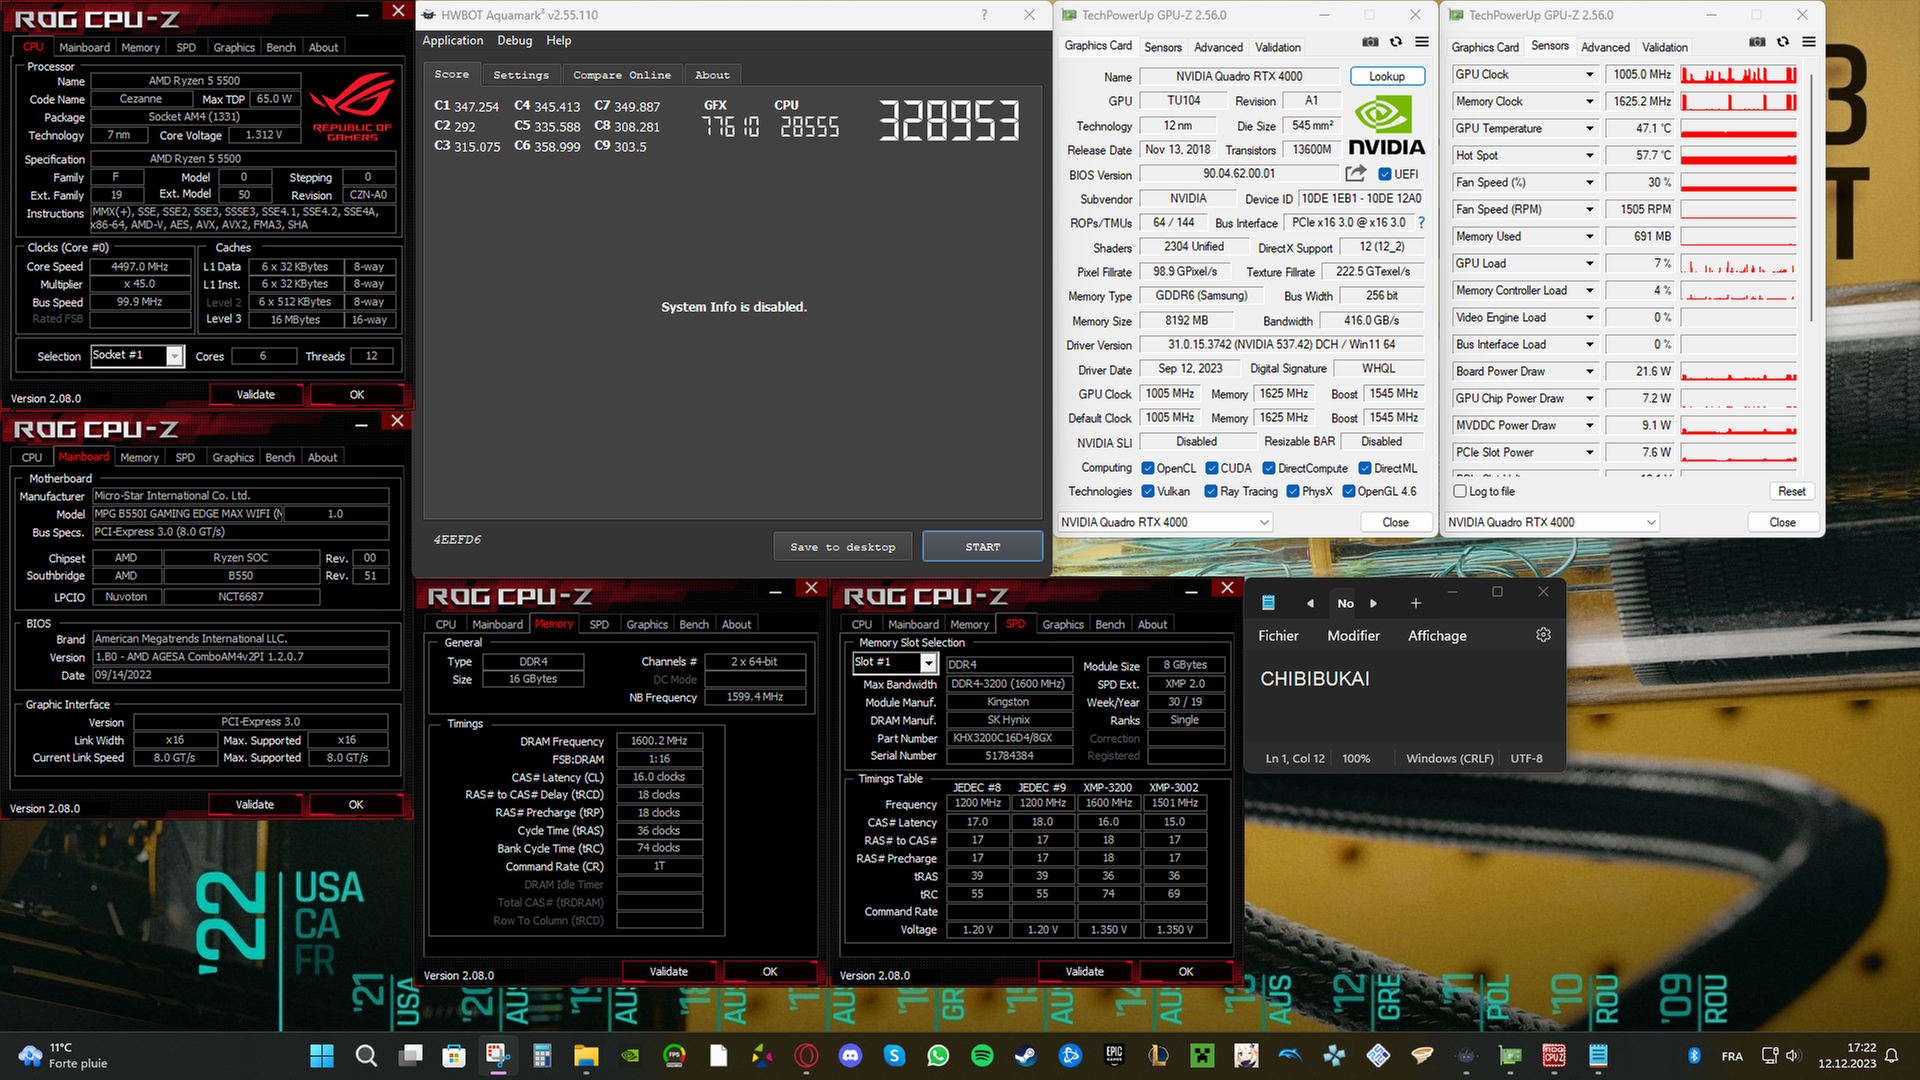Toggle the Vulkan checkbox
This screenshot has height=1080, width=1920.
(1148, 491)
